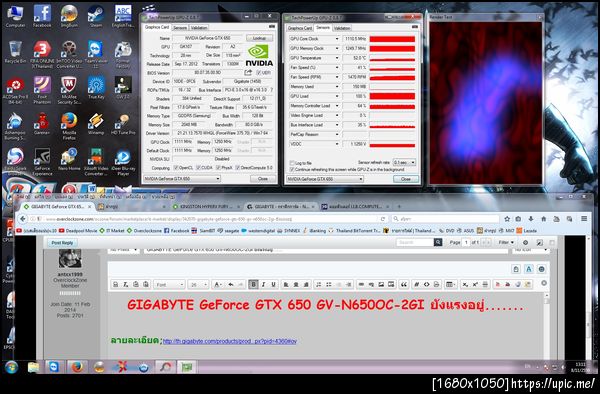Open the Firefox hamburger menu
Image resolution: width=600 pixels, height=394 pixels.
point(584,219)
